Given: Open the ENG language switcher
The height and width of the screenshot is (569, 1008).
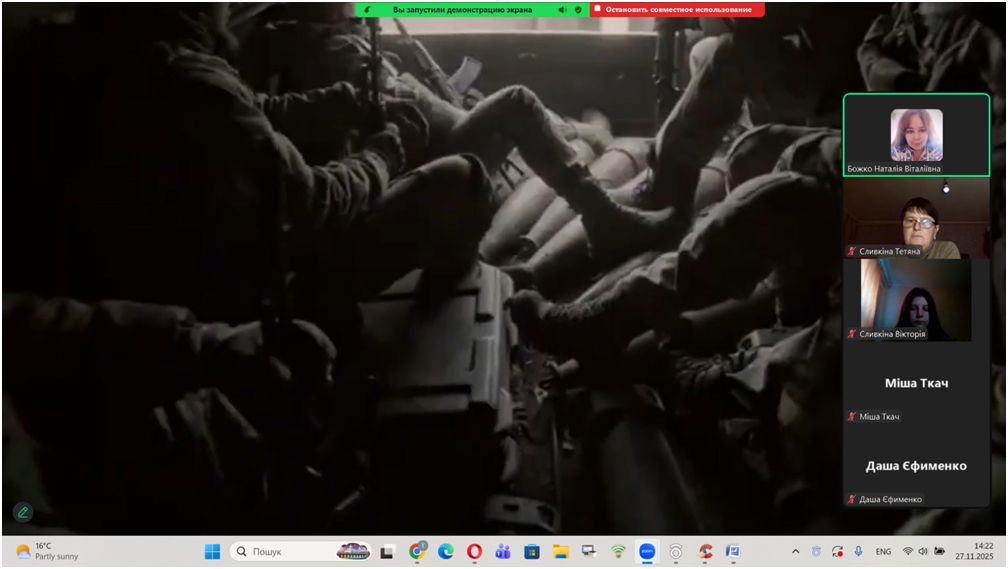Looking at the screenshot, I should point(884,551).
